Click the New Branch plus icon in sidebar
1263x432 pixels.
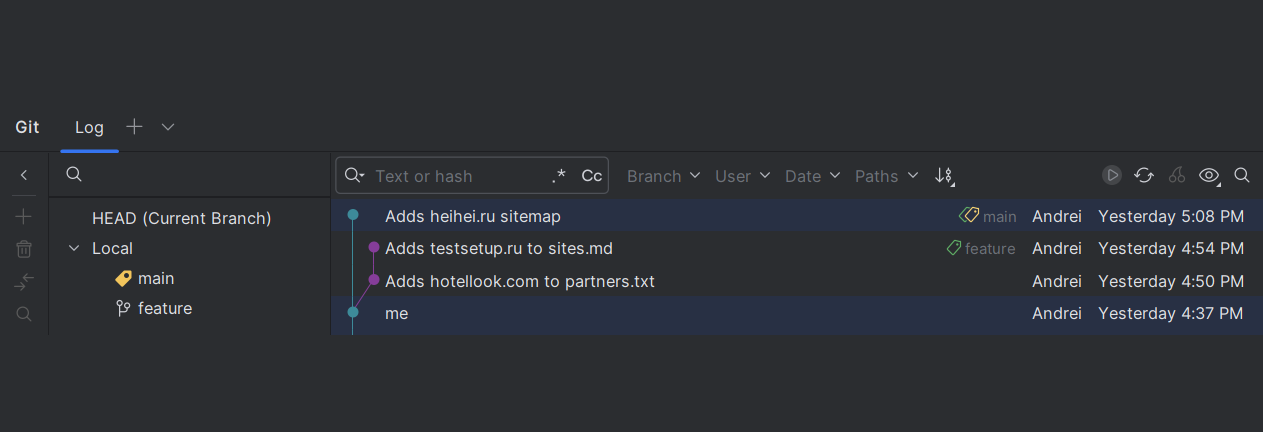tap(24, 217)
